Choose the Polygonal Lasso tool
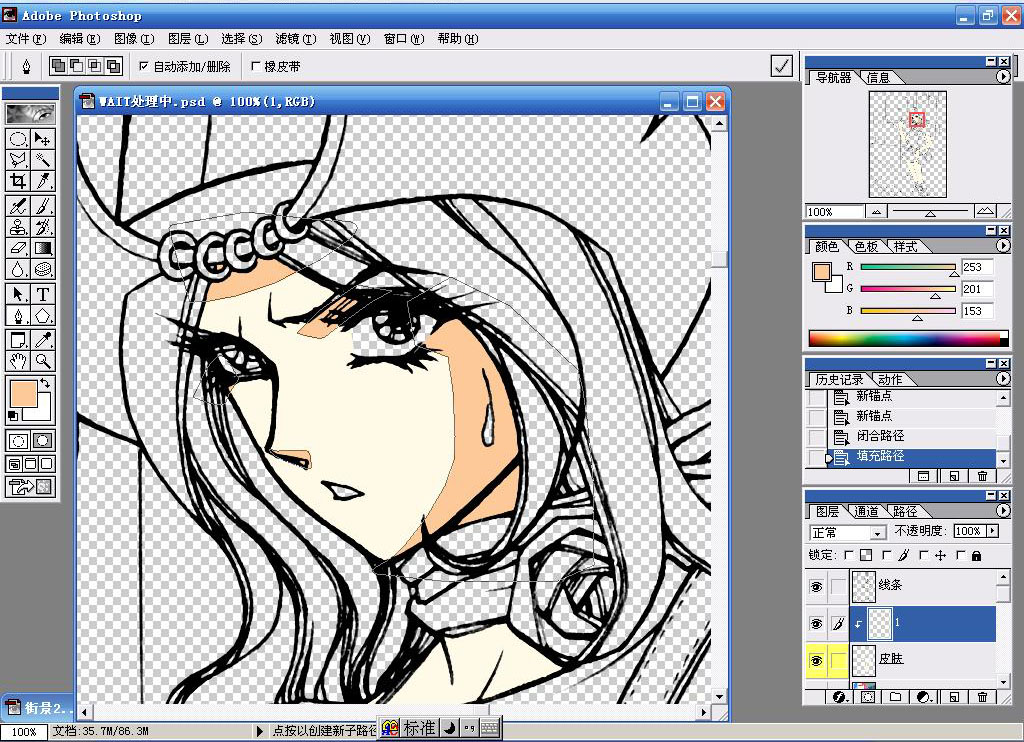This screenshot has width=1024, height=742. (18, 159)
